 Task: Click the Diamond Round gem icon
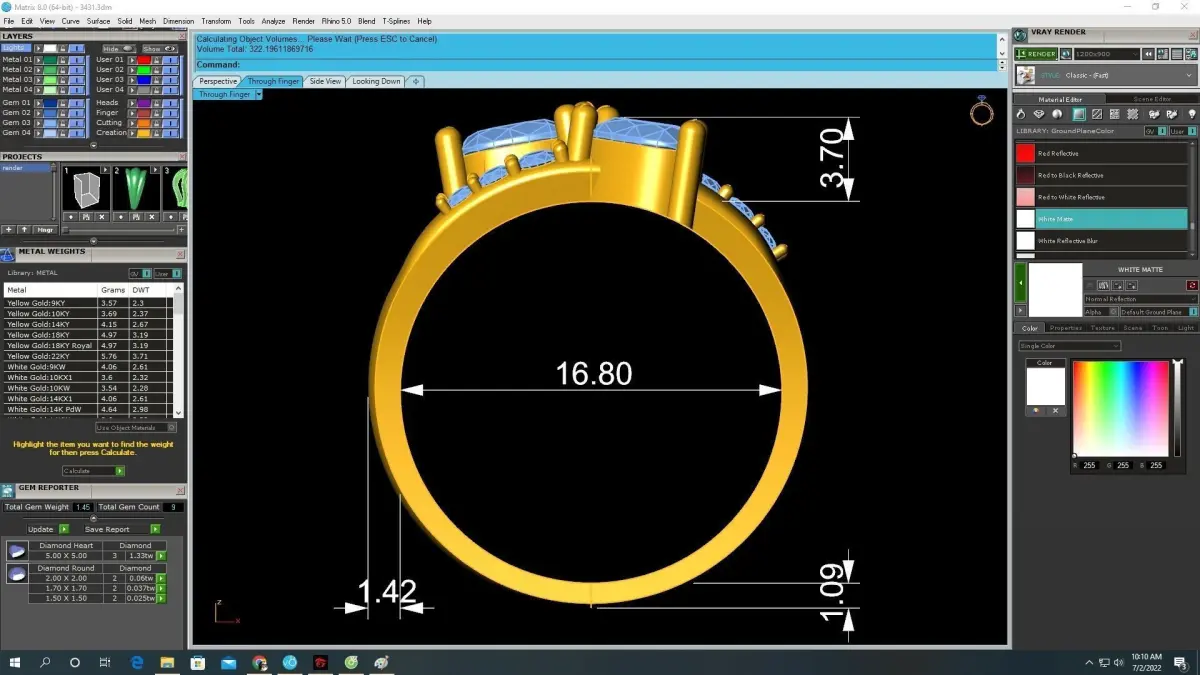(17, 574)
